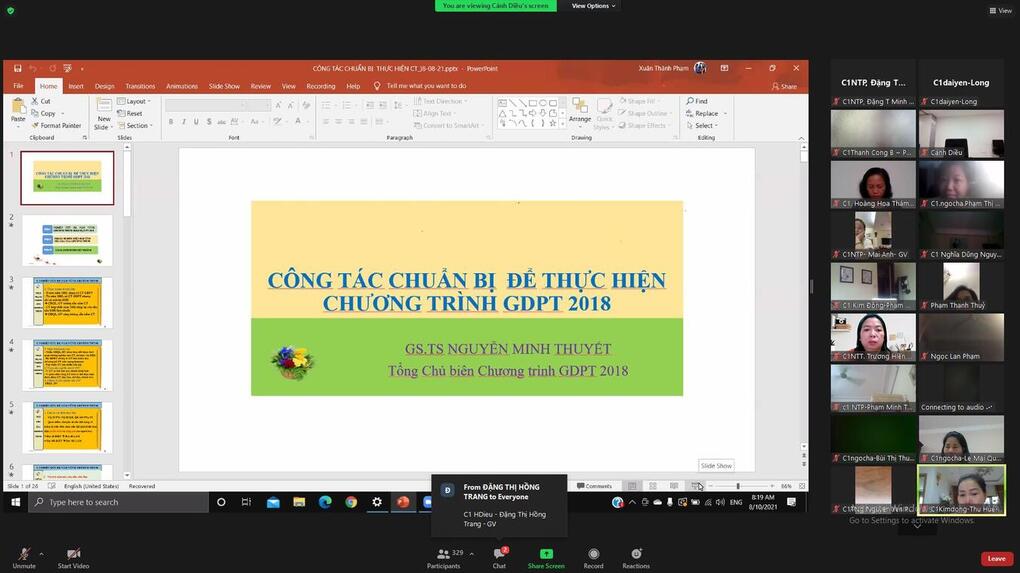Click Start From Beginning quick access icon
Screen dimensions: 1020x573
click(68, 68)
